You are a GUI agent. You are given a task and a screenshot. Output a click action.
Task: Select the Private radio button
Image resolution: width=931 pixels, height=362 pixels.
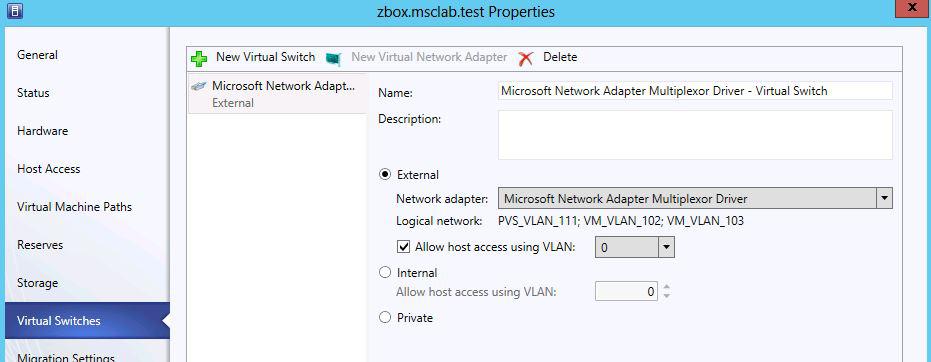point(385,317)
